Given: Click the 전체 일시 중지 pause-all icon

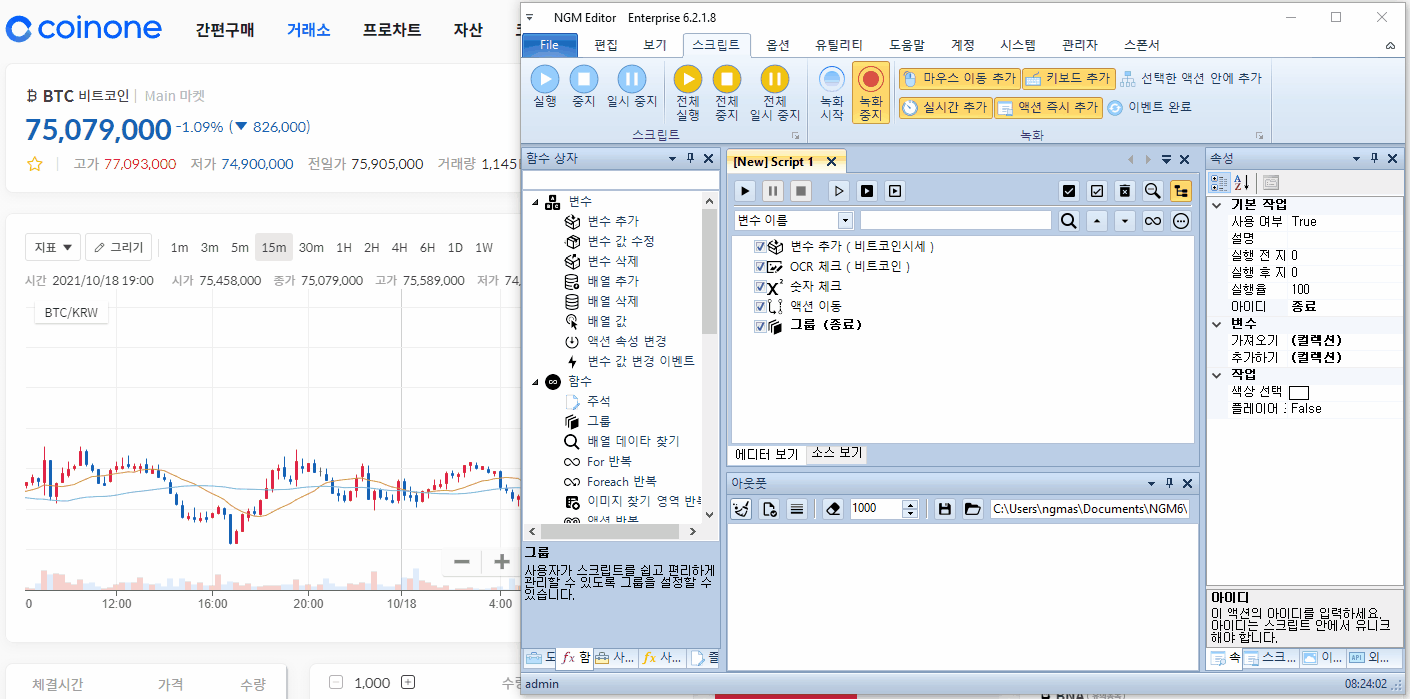Looking at the screenshot, I should tap(775, 79).
